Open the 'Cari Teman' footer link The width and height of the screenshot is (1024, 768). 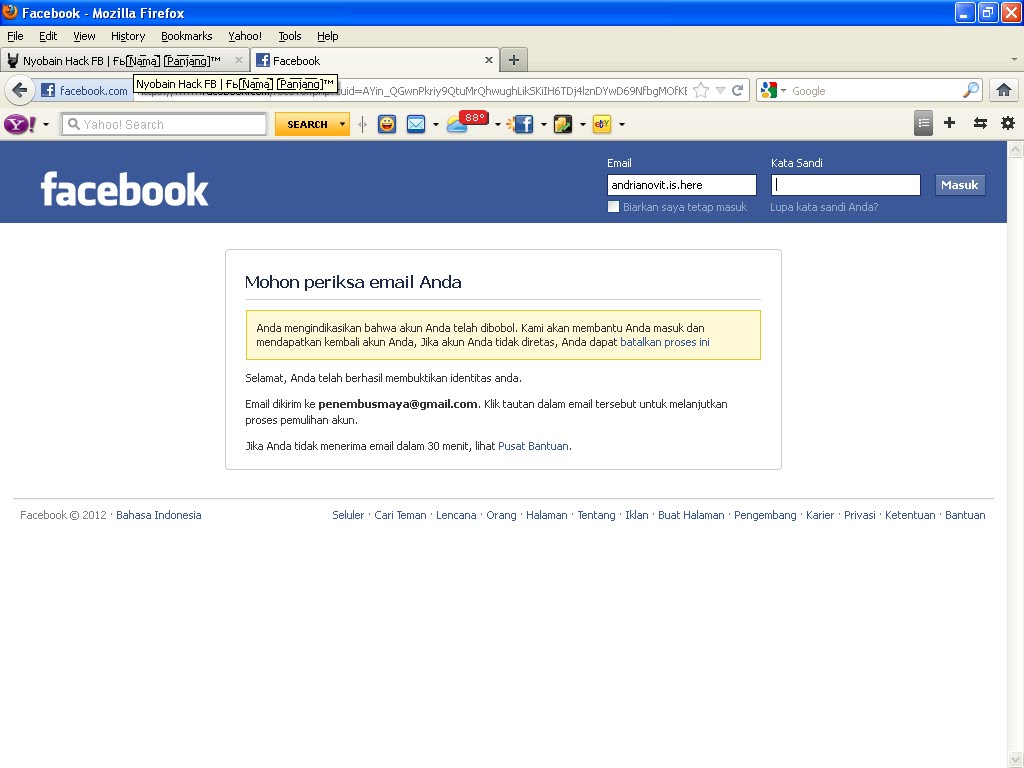pyautogui.click(x=400, y=515)
